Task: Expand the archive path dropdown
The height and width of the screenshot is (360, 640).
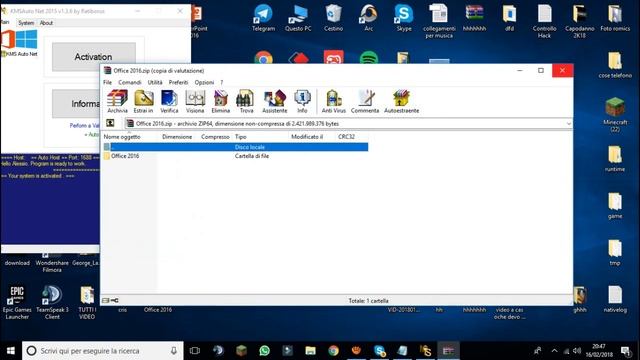Action: coord(568,124)
